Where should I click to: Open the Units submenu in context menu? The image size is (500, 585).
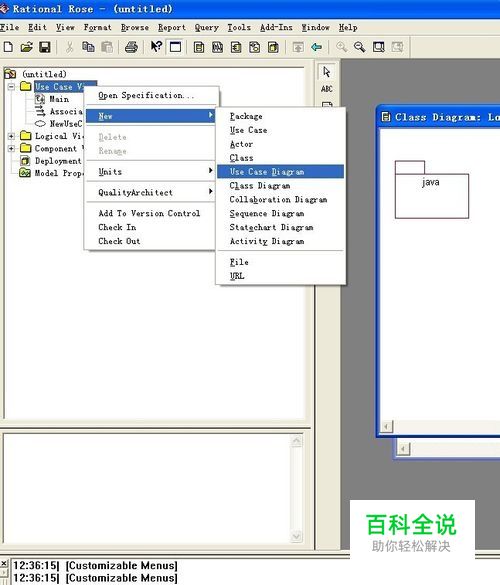point(150,172)
